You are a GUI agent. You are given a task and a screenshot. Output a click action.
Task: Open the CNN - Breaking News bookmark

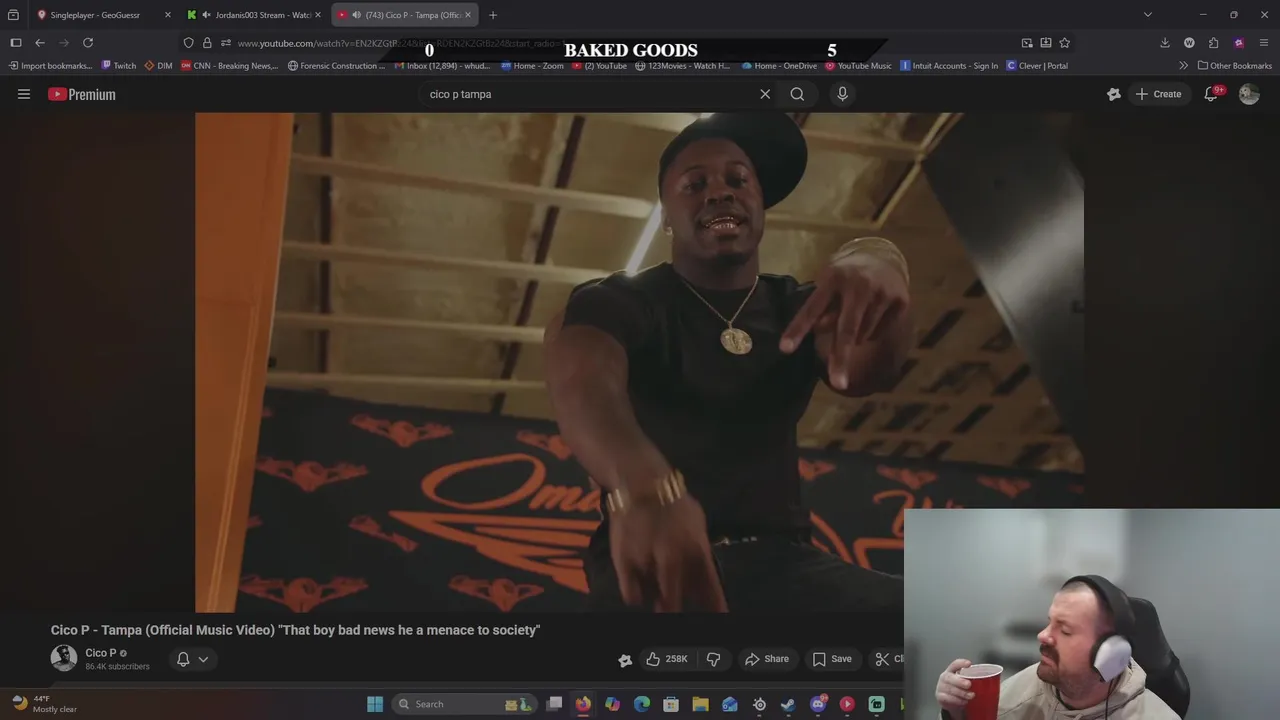tap(229, 66)
